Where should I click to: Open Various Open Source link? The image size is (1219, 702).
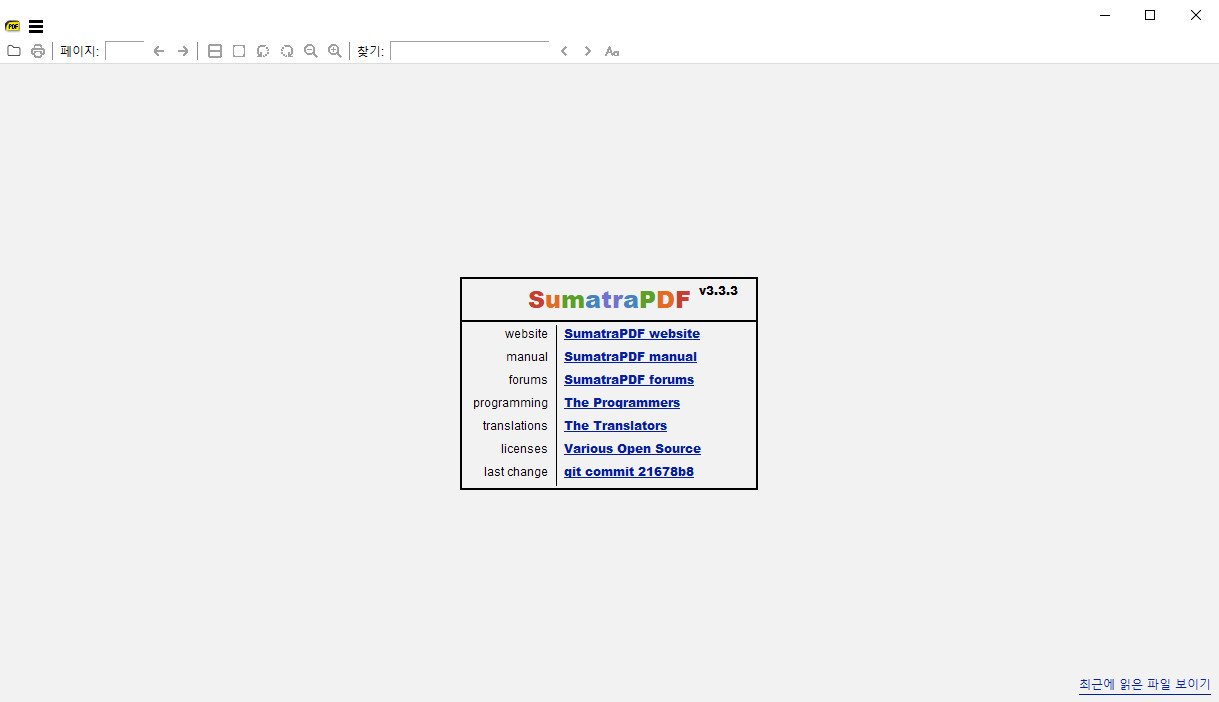coord(632,449)
